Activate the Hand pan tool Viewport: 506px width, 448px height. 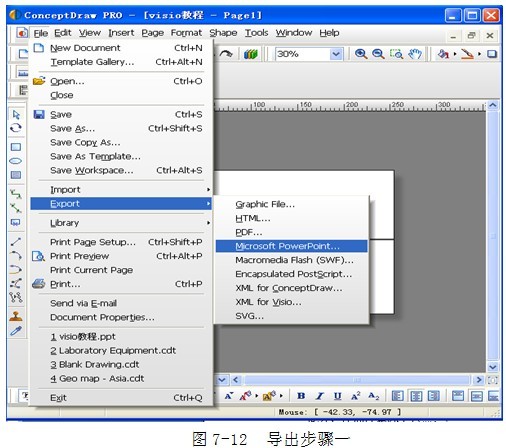[x=415, y=54]
